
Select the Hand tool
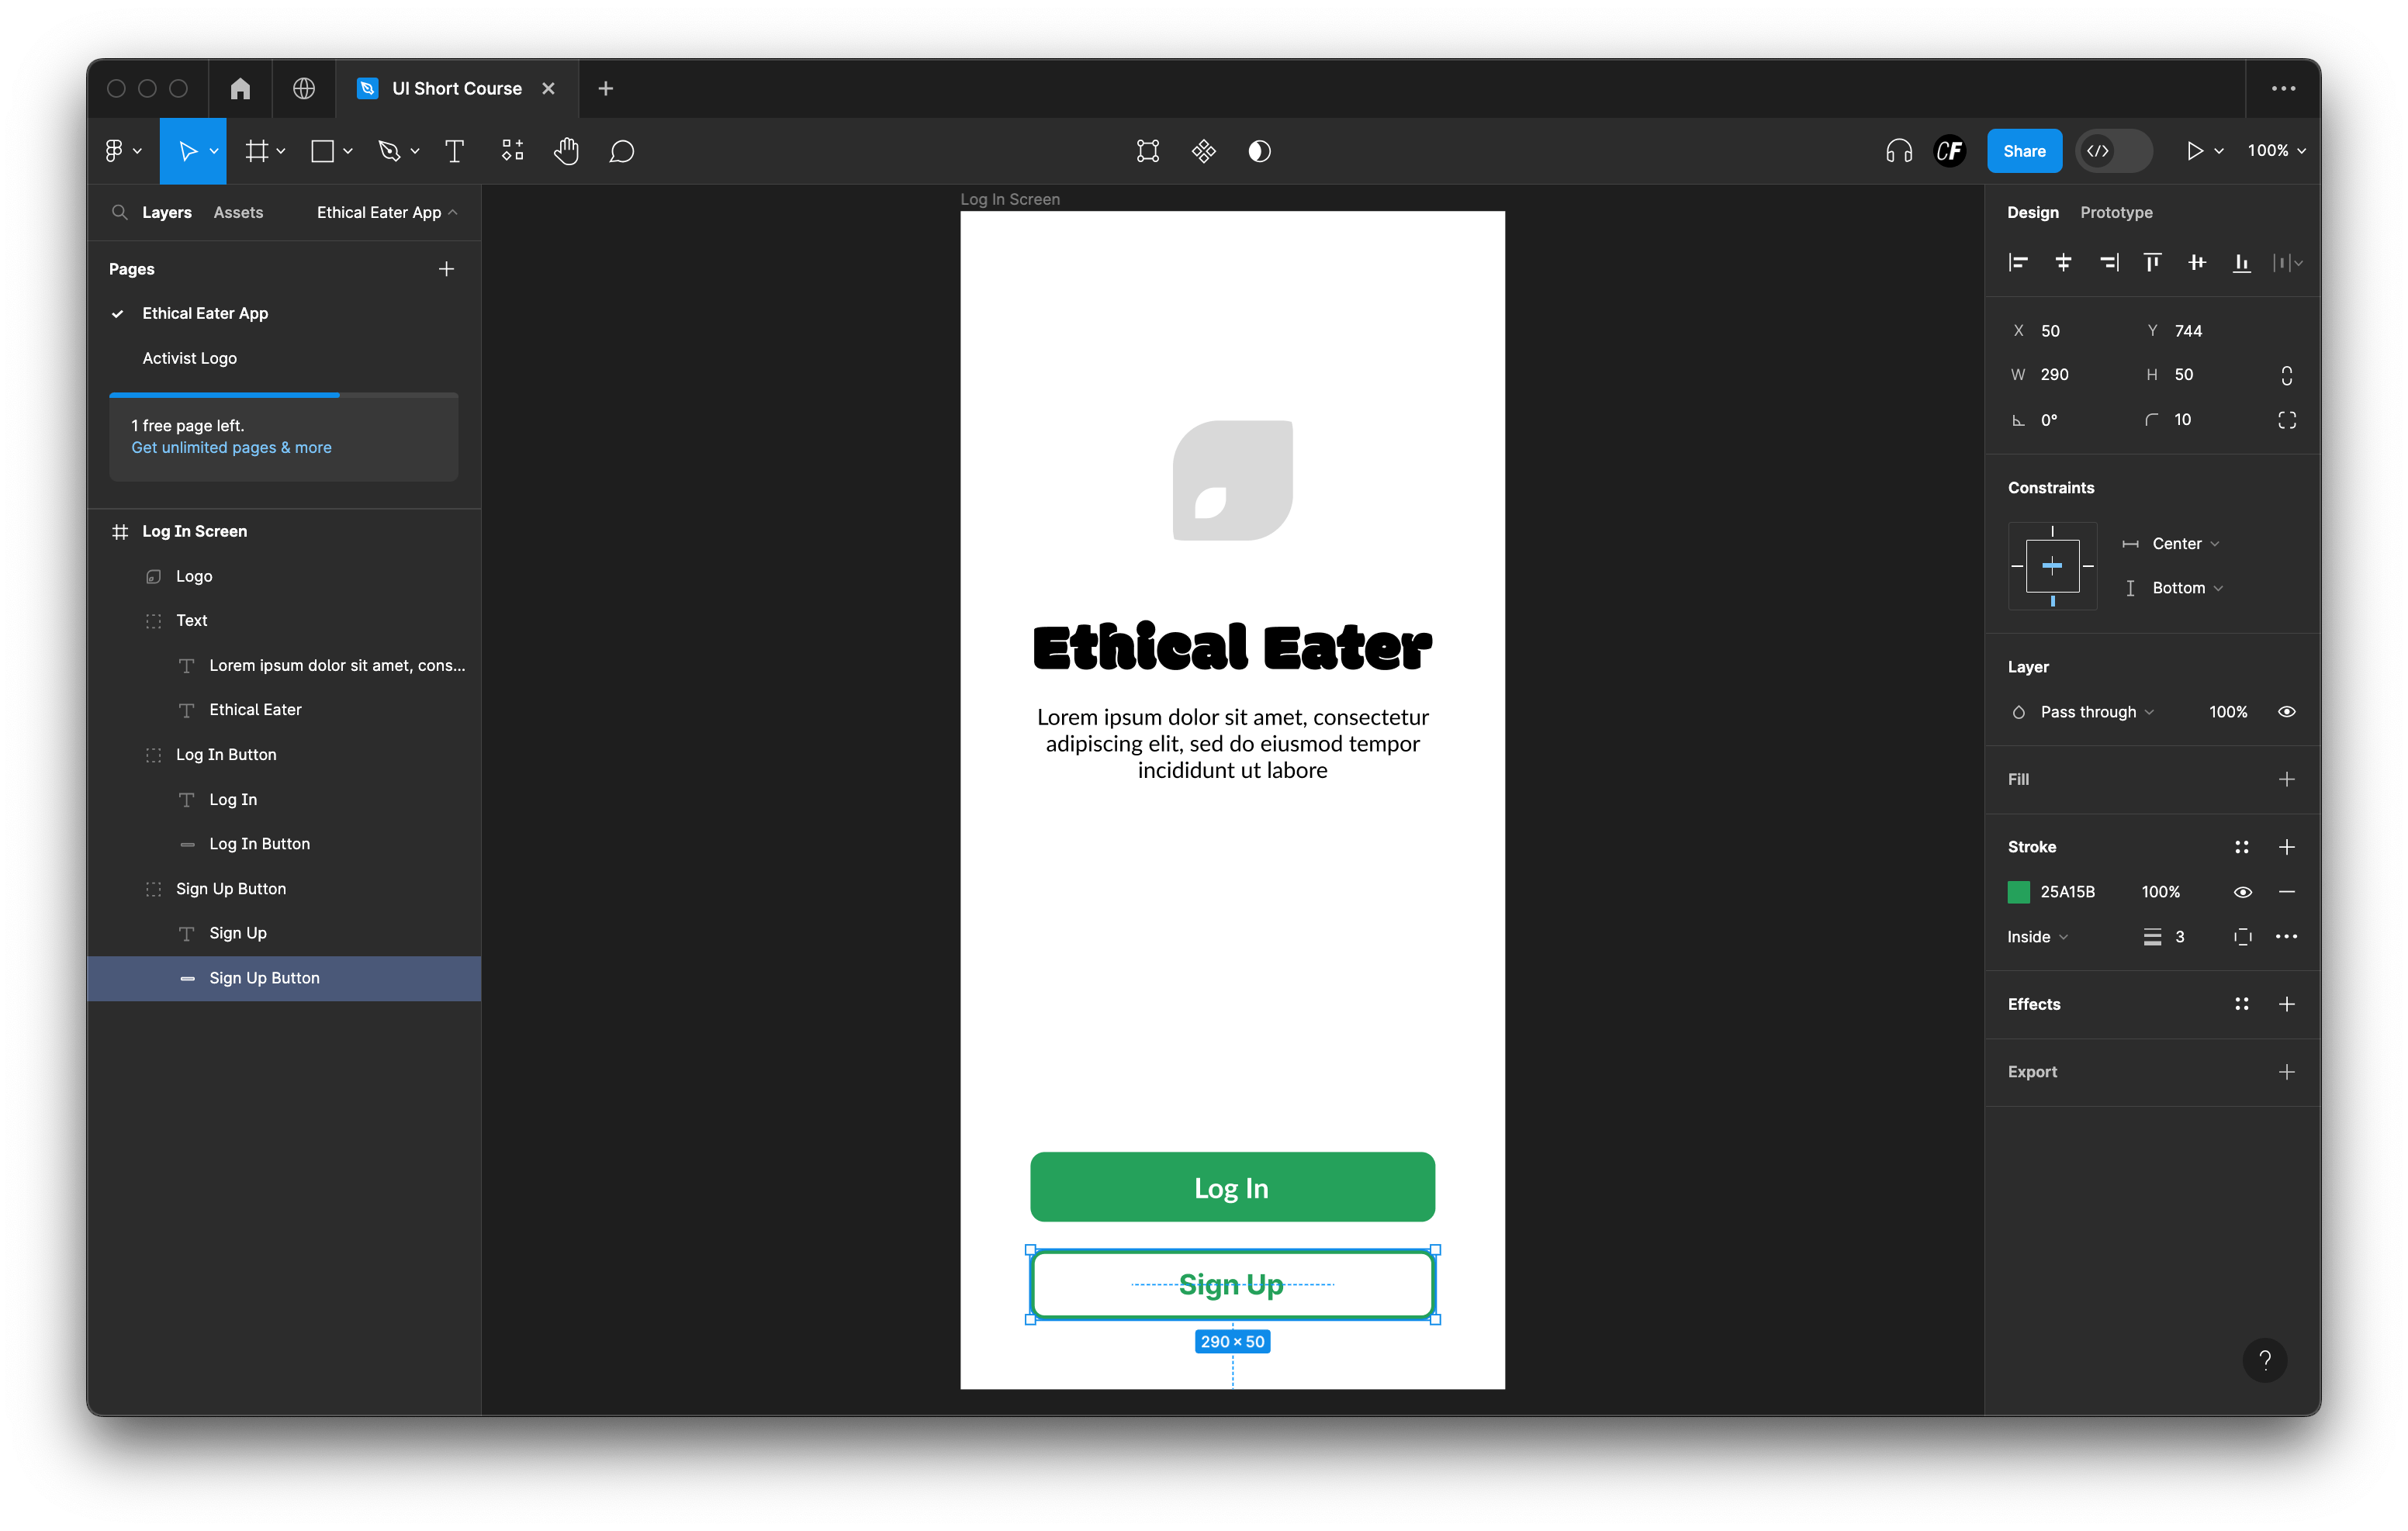pos(566,151)
